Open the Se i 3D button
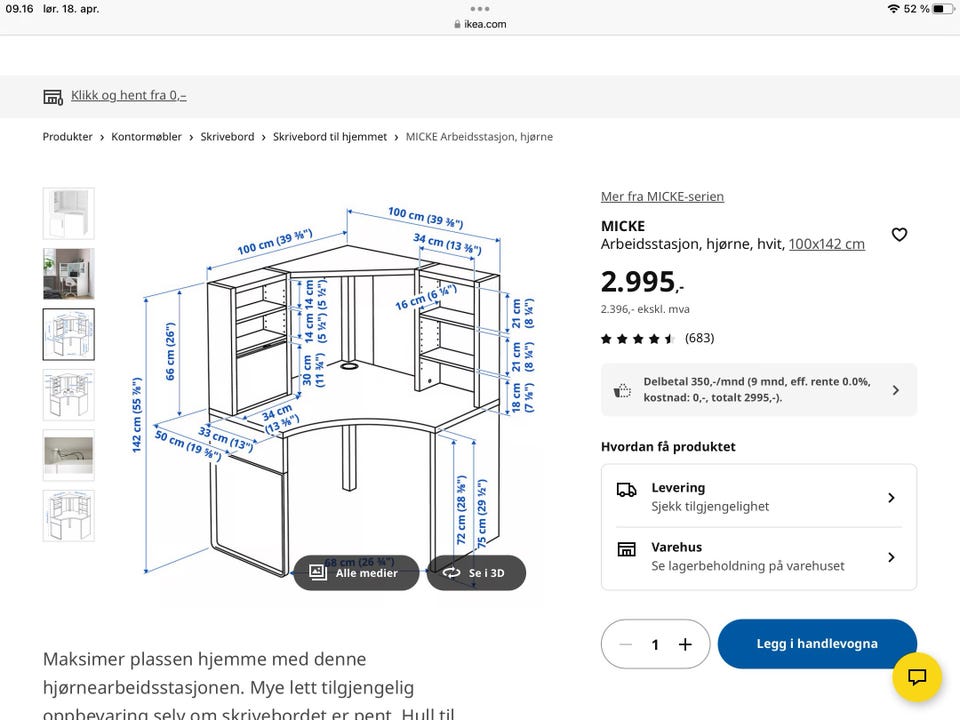This screenshot has height=720, width=960. [x=476, y=573]
